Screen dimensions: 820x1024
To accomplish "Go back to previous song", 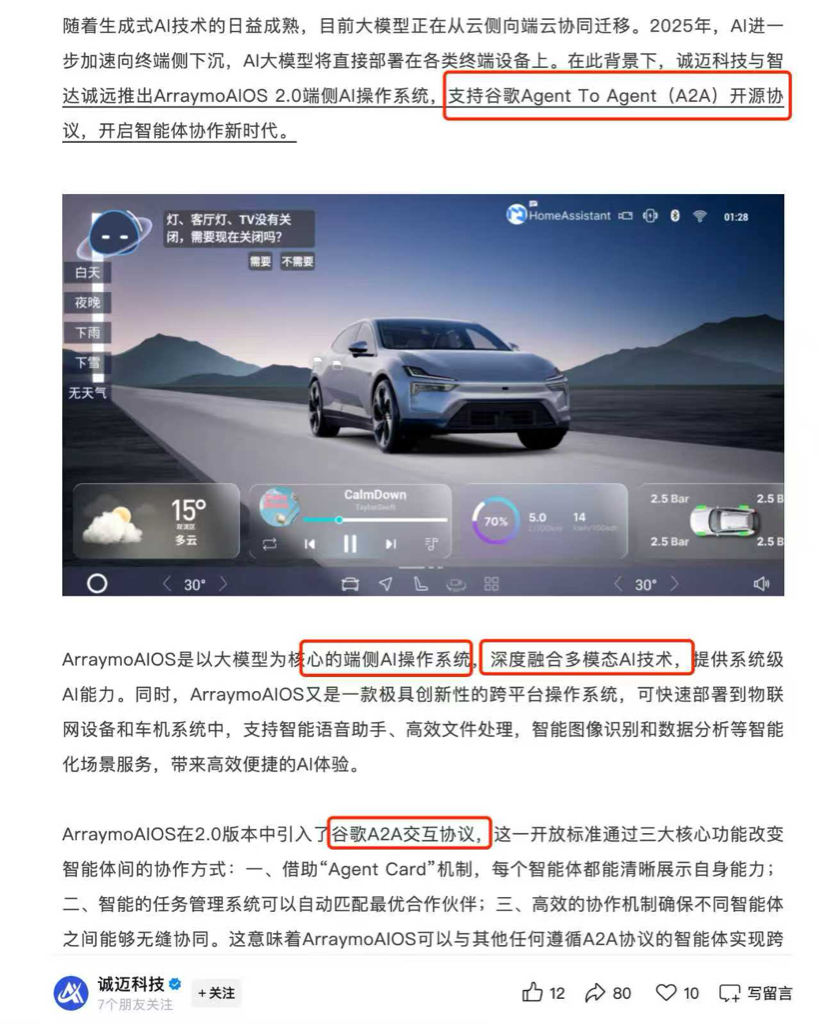I will [310, 544].
